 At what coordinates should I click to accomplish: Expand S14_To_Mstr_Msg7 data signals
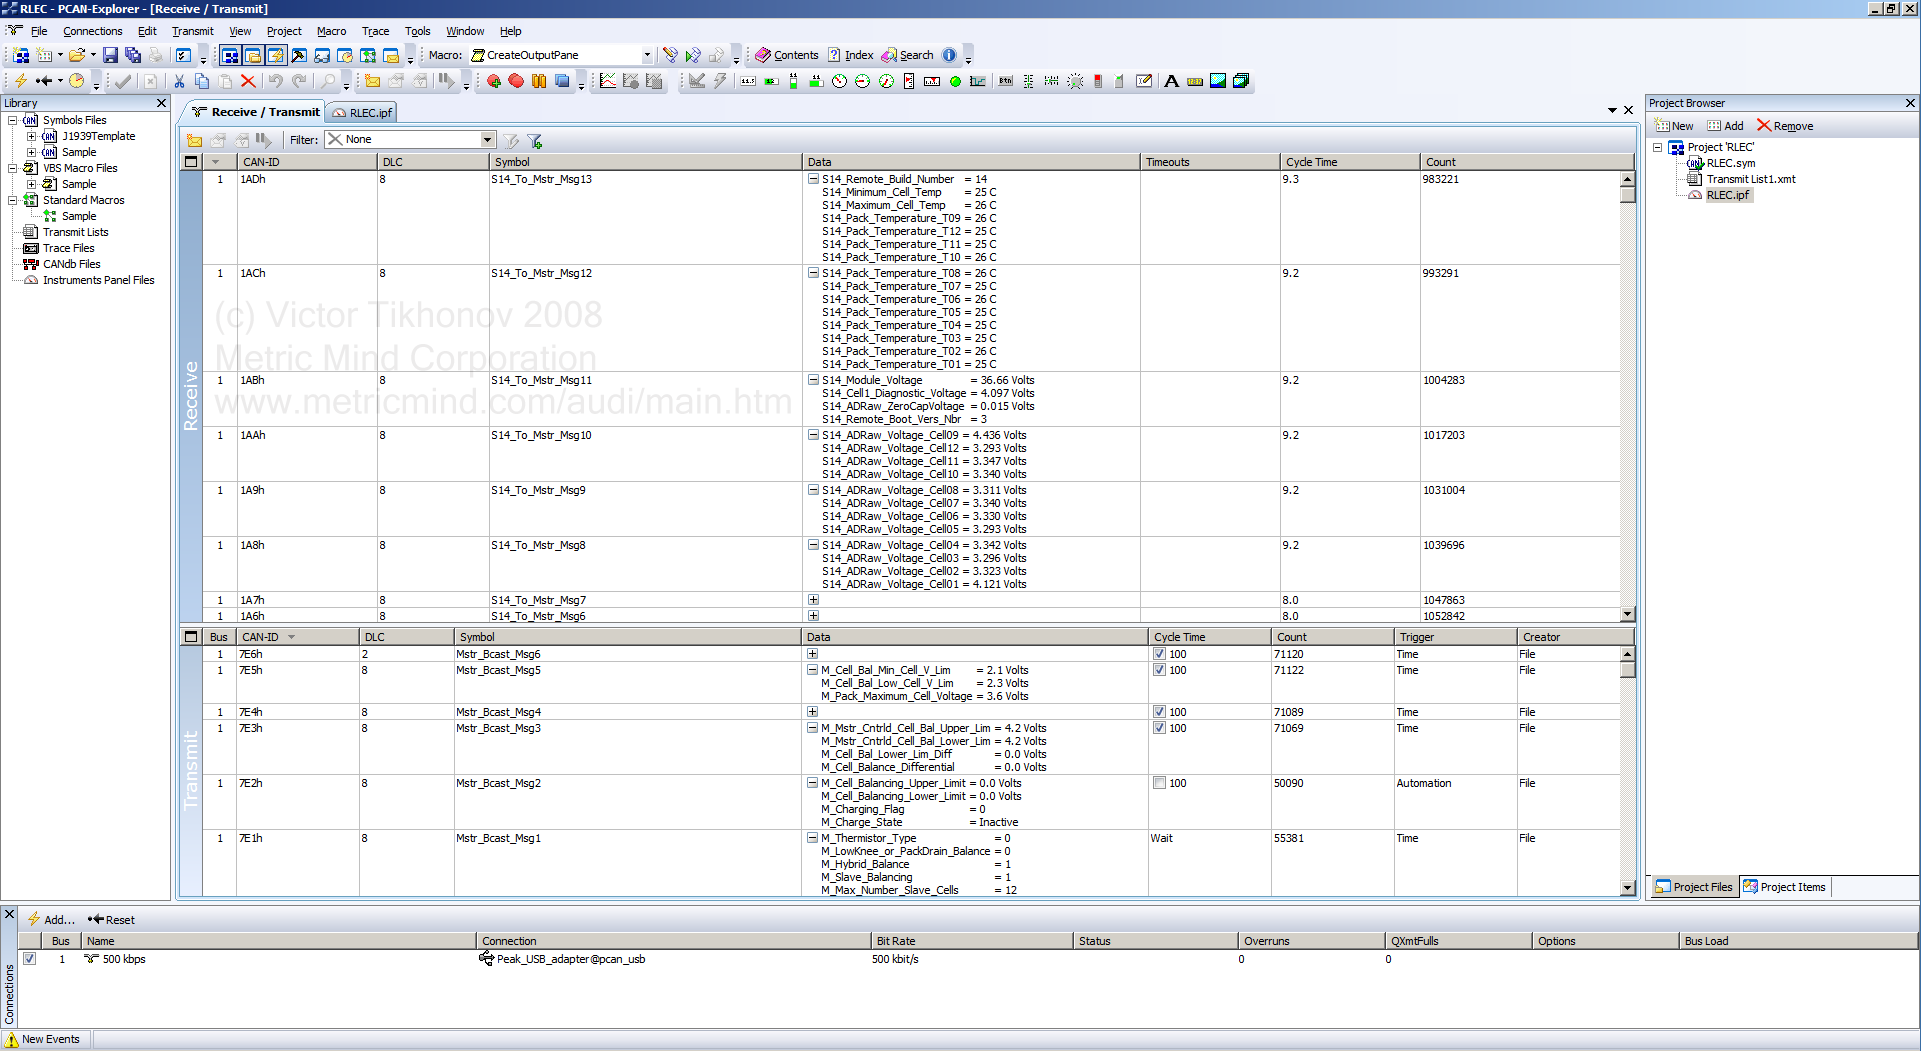tap(813, 600)
